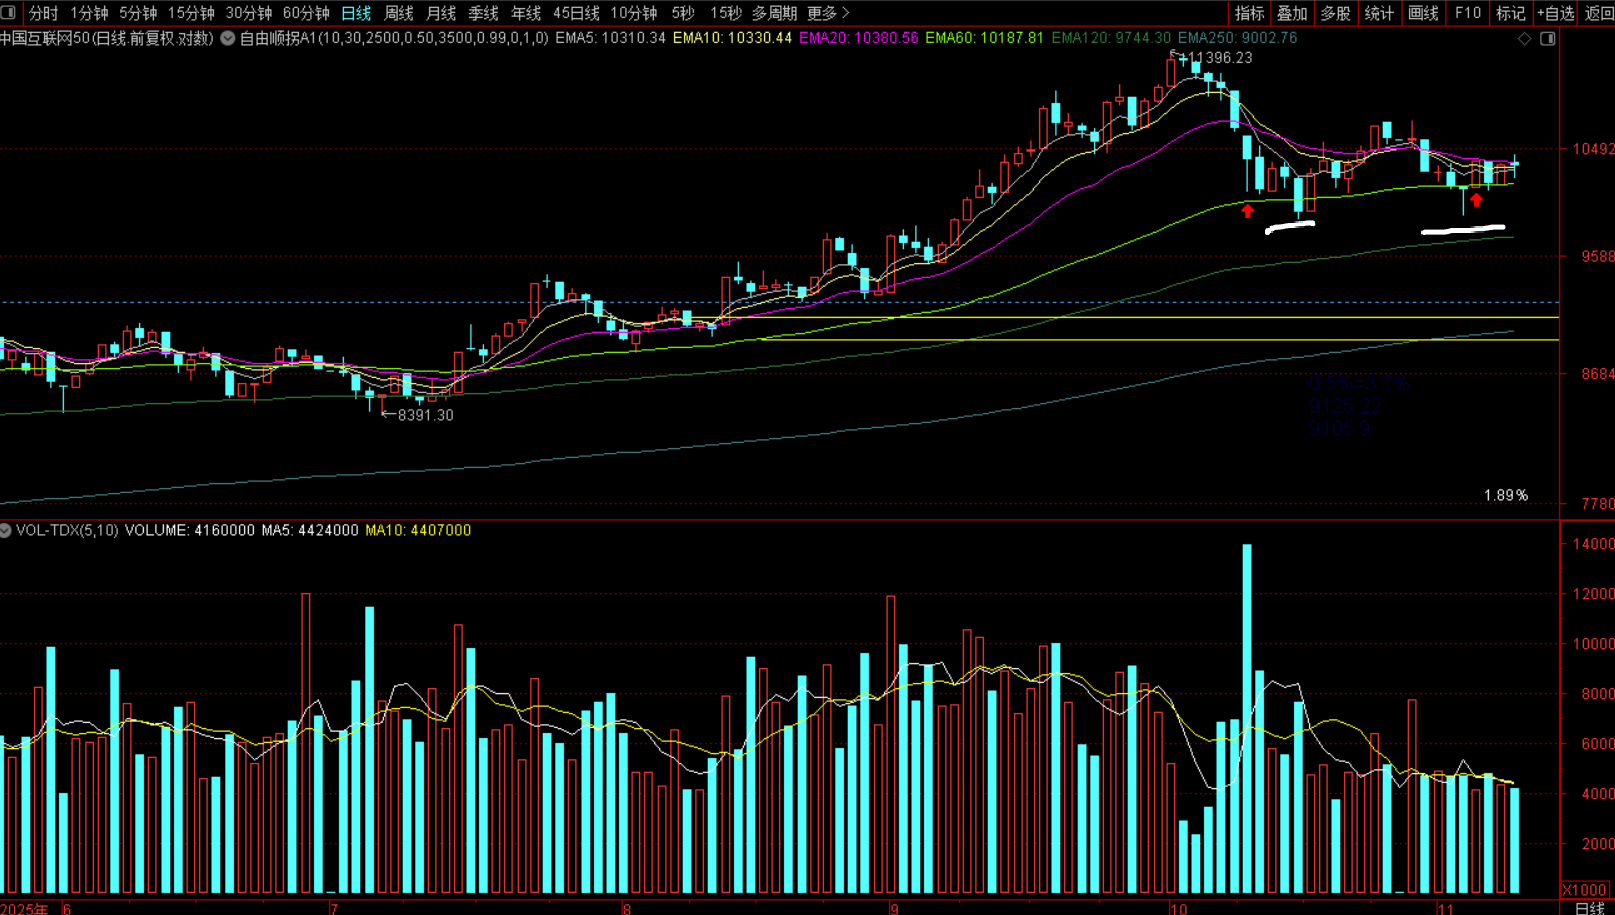Add stock via +自选 button
Image resolution: width=1615 pixels, height=915 pixels.
coord(1555,13)
